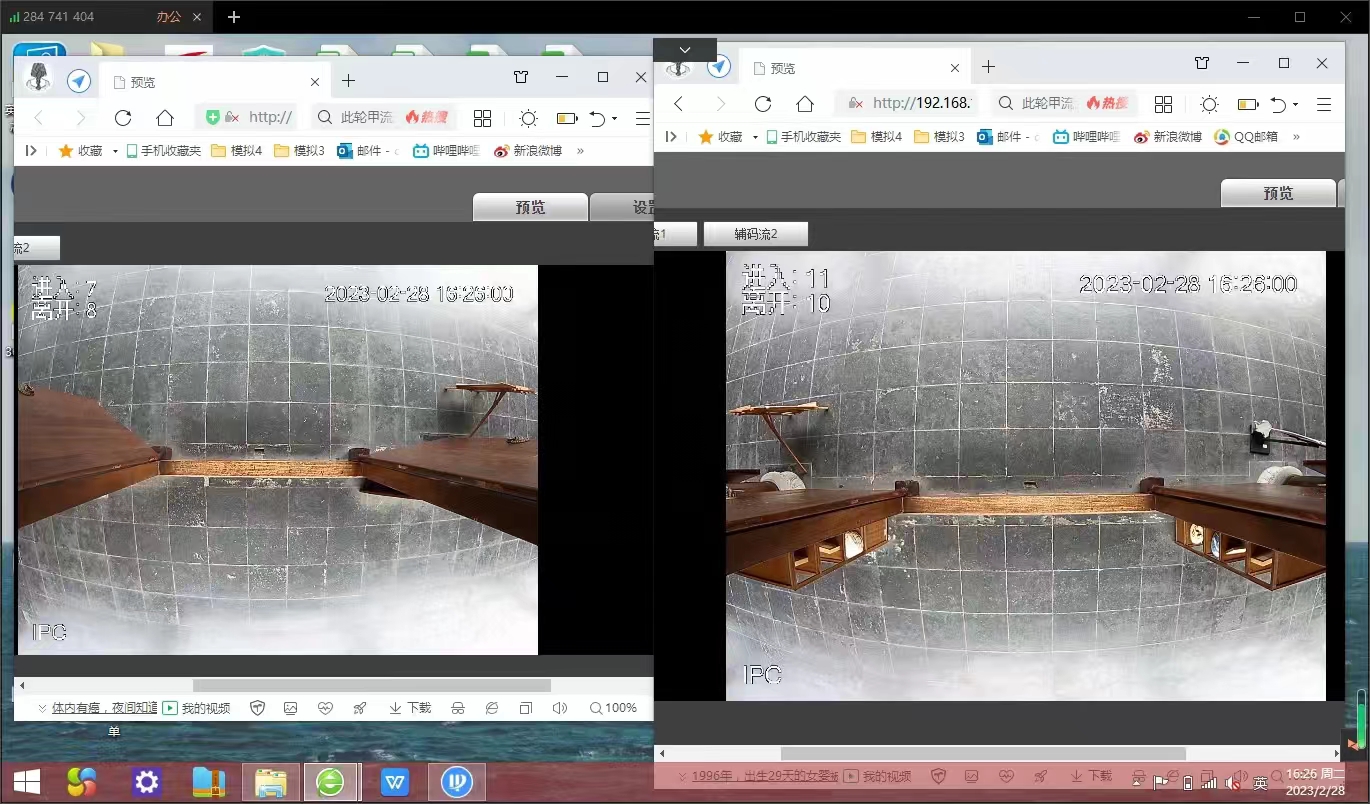Click the mute speaker icon in left status bar

(x=560, y=708)
